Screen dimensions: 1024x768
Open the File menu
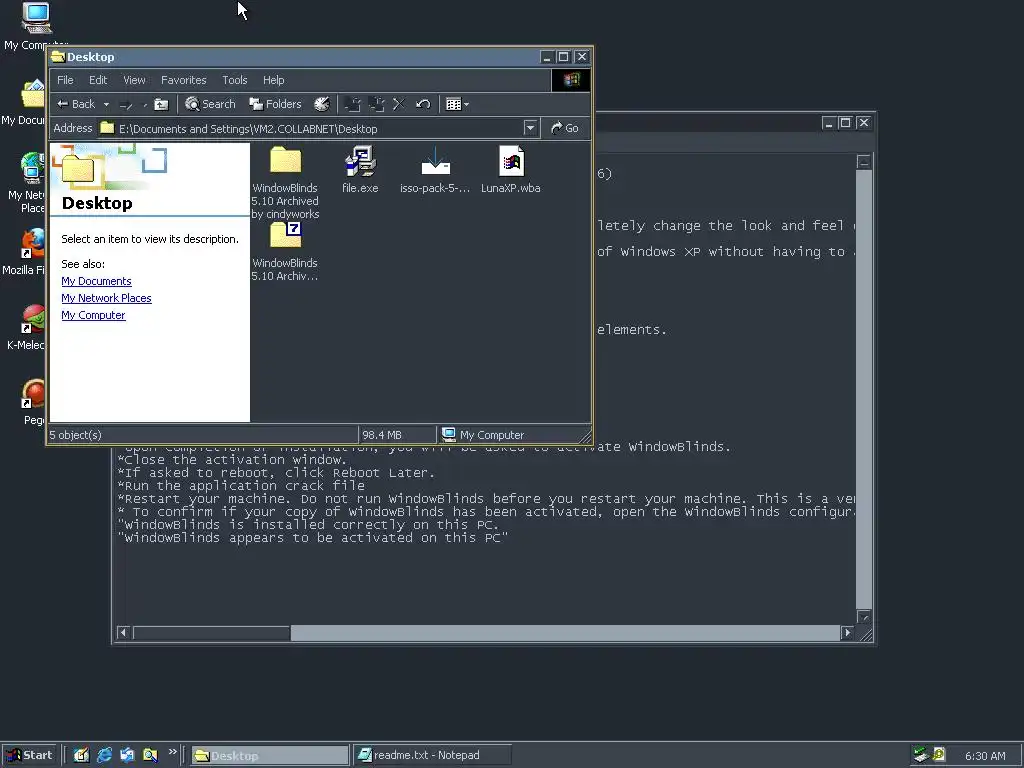pyautogui.click(x=65, y=80)
